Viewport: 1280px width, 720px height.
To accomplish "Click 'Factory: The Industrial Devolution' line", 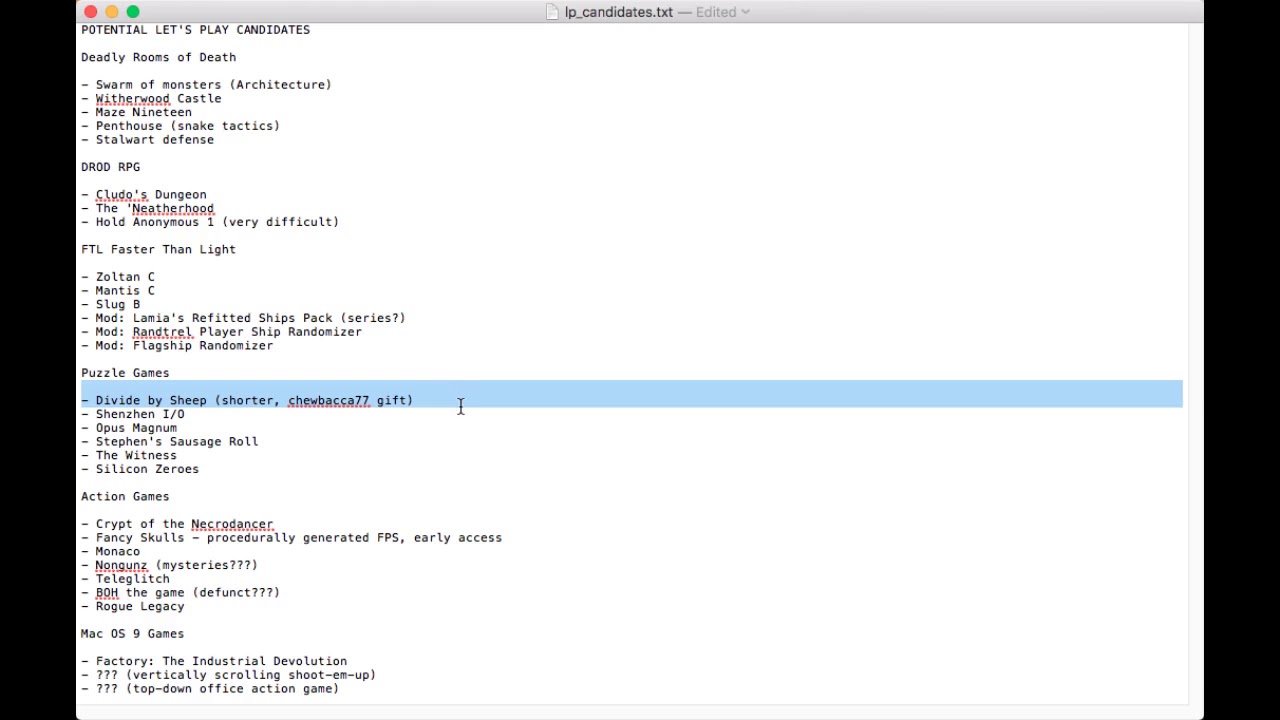I will pos(214,661).
